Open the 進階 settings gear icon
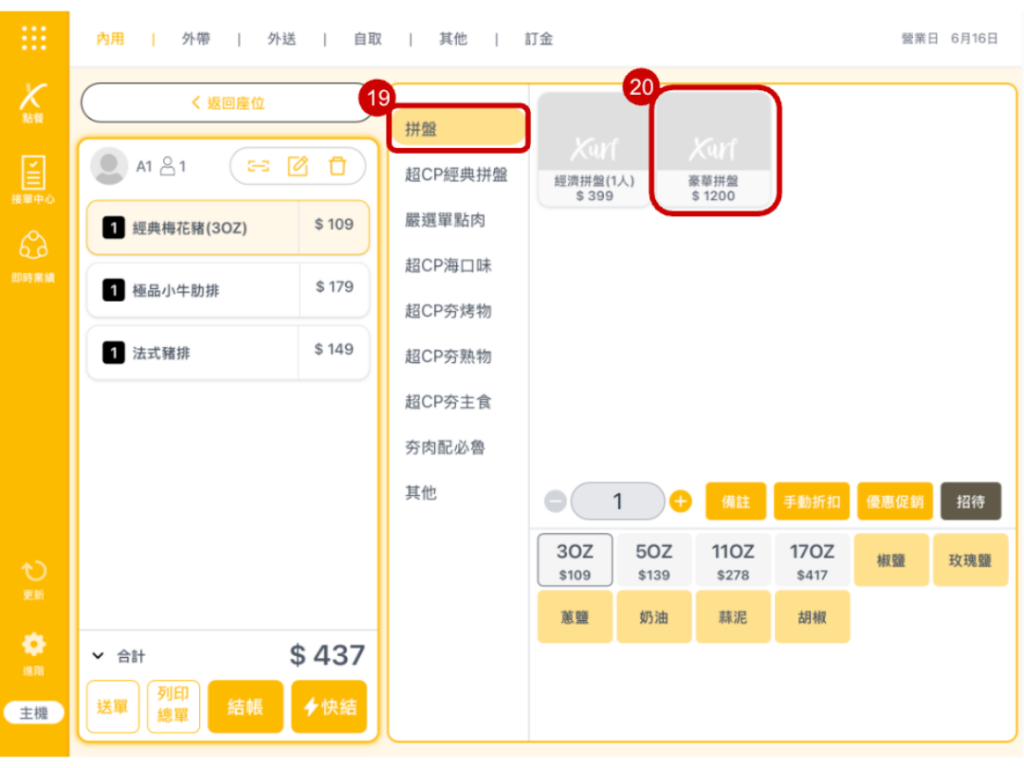Viewport: 1024px width, 768px height. (x=34, y=650)
